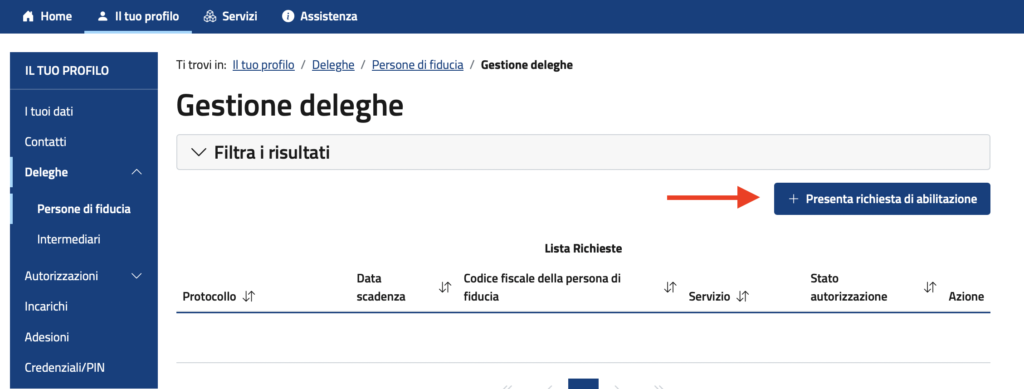Click the Home house icon
The height and width of the screenshot is (389, 1024).
coord(27,16)
